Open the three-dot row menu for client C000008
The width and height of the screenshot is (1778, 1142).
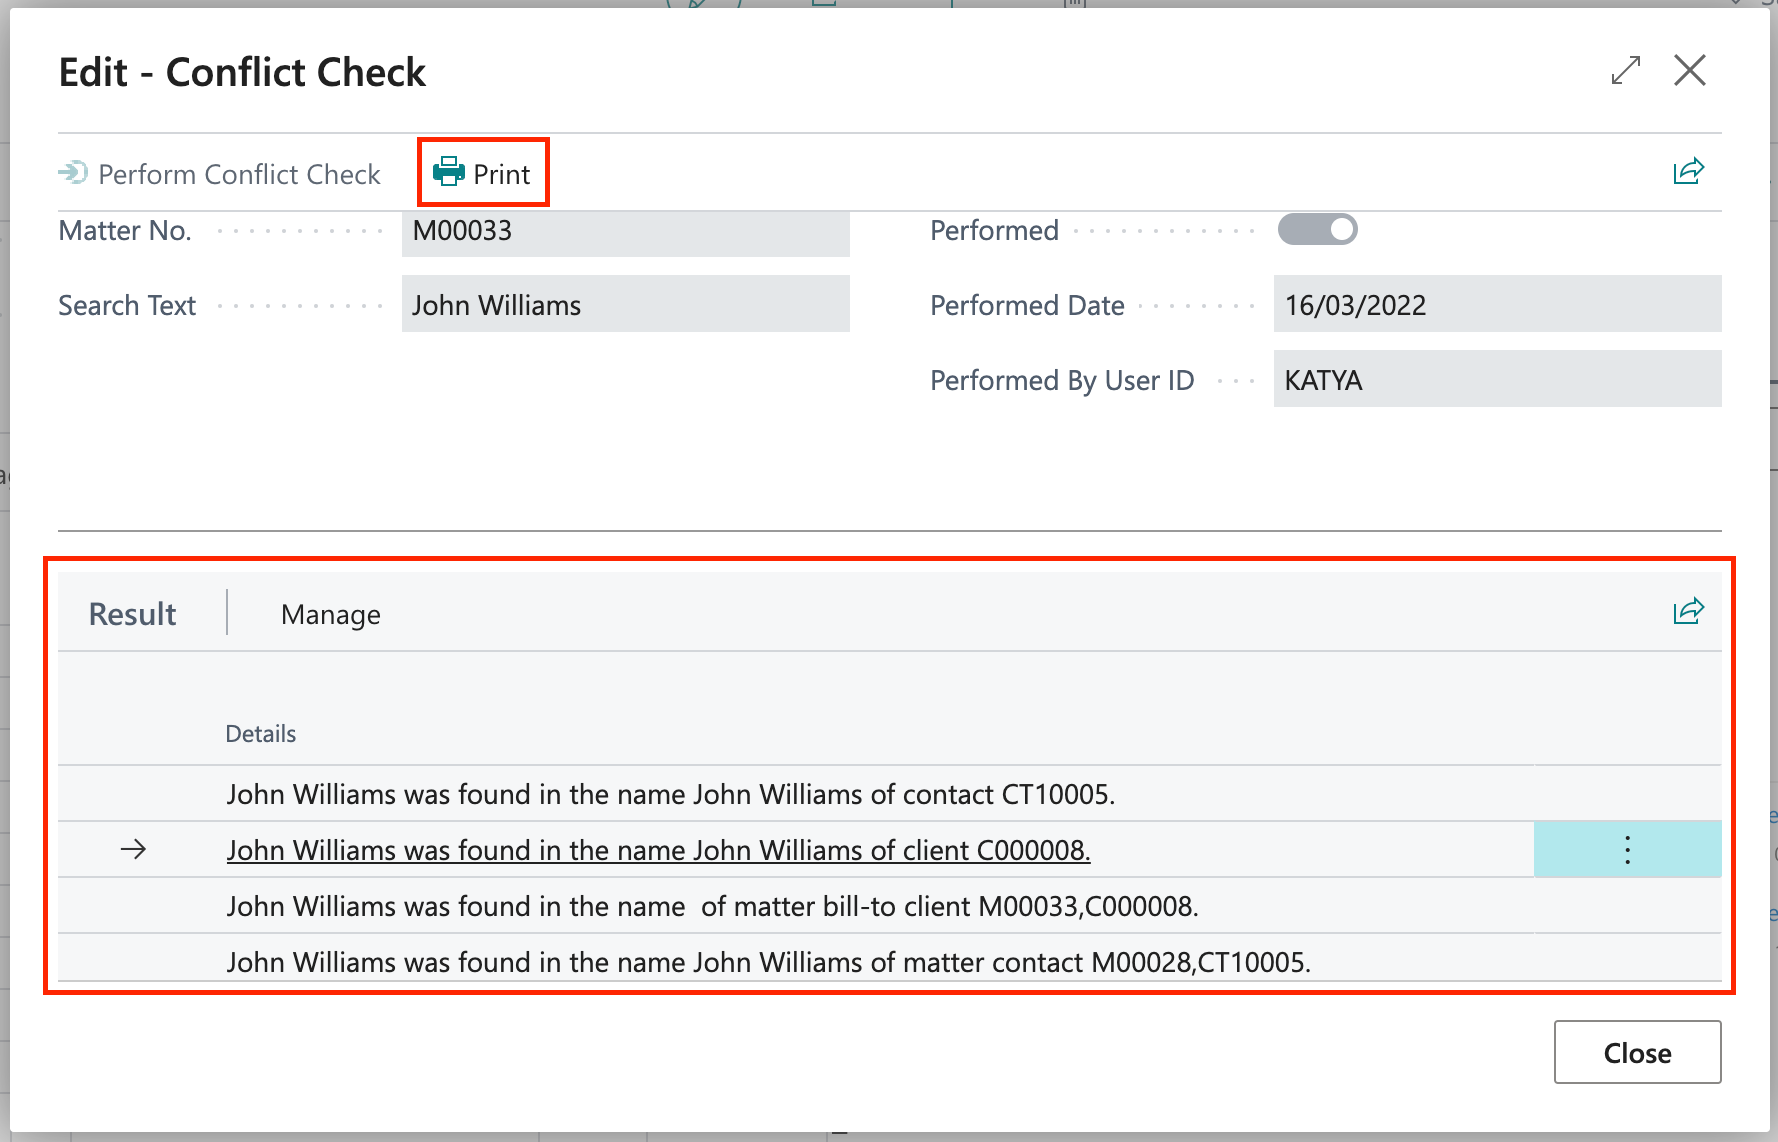click(1627, 850)
